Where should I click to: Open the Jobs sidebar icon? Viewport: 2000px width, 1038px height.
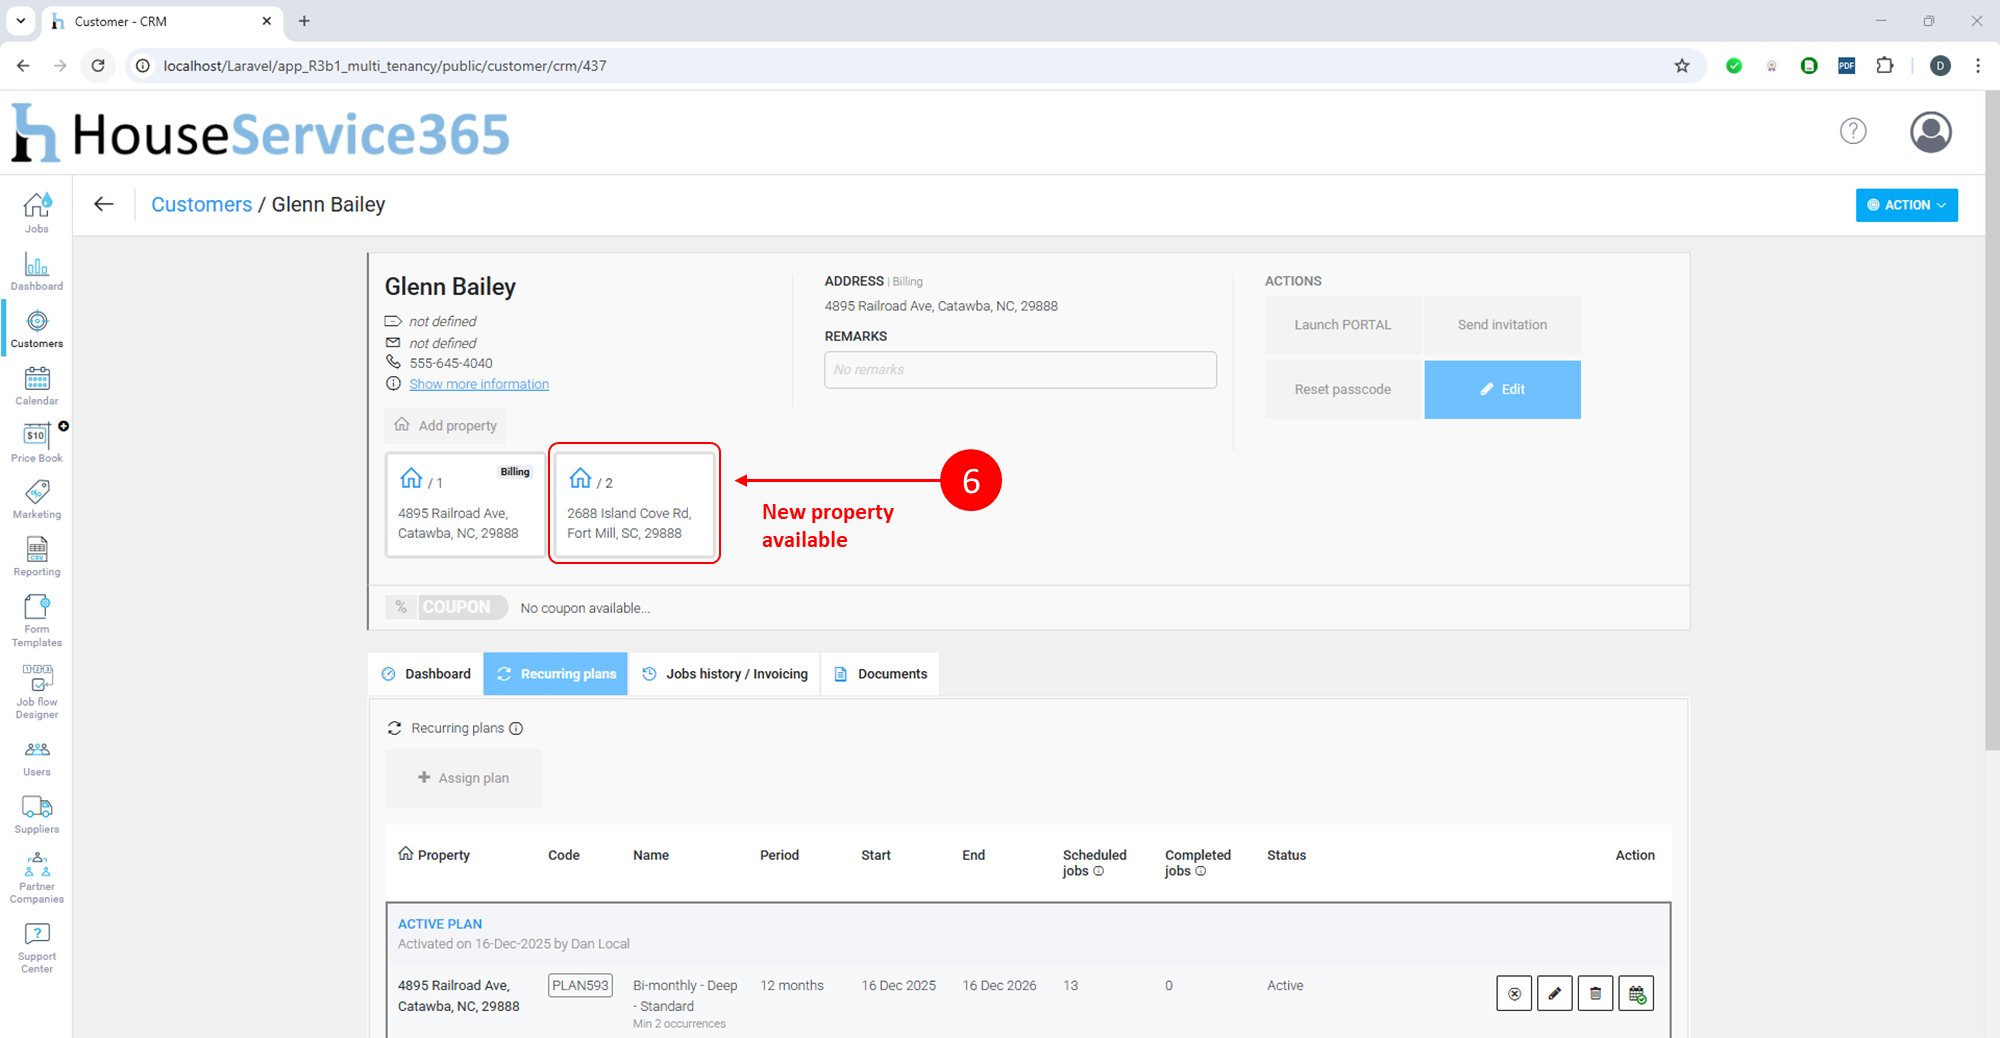click(x=37, y=212)
